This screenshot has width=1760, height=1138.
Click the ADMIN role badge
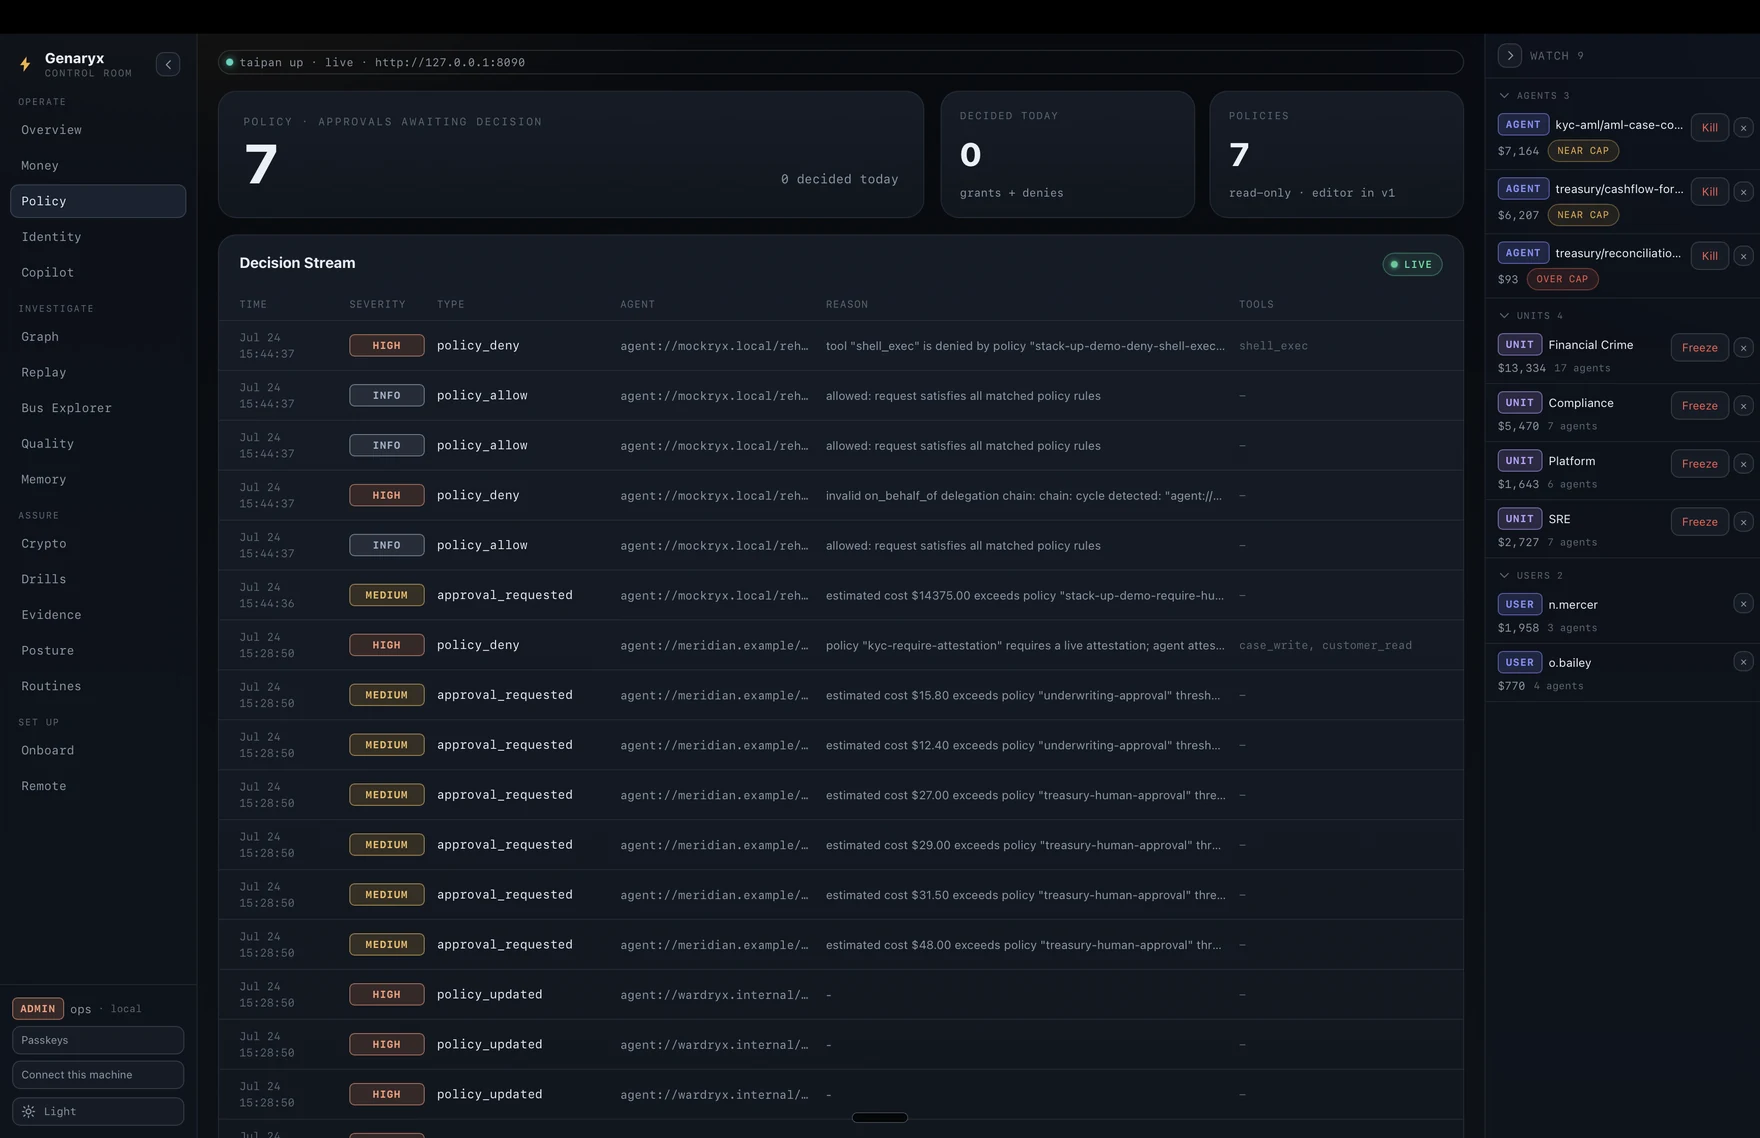[x=38, y=1009]
